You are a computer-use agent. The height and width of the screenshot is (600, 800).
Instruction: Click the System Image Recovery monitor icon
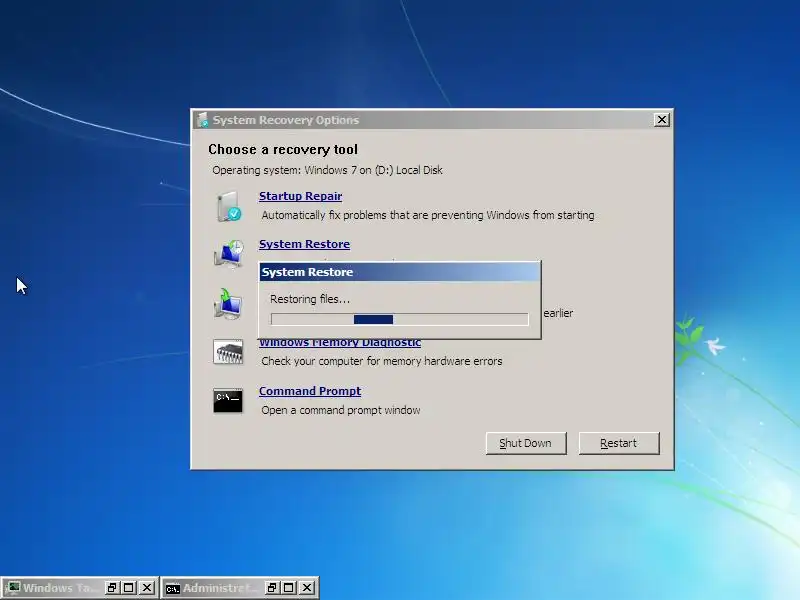click(228, 304)
